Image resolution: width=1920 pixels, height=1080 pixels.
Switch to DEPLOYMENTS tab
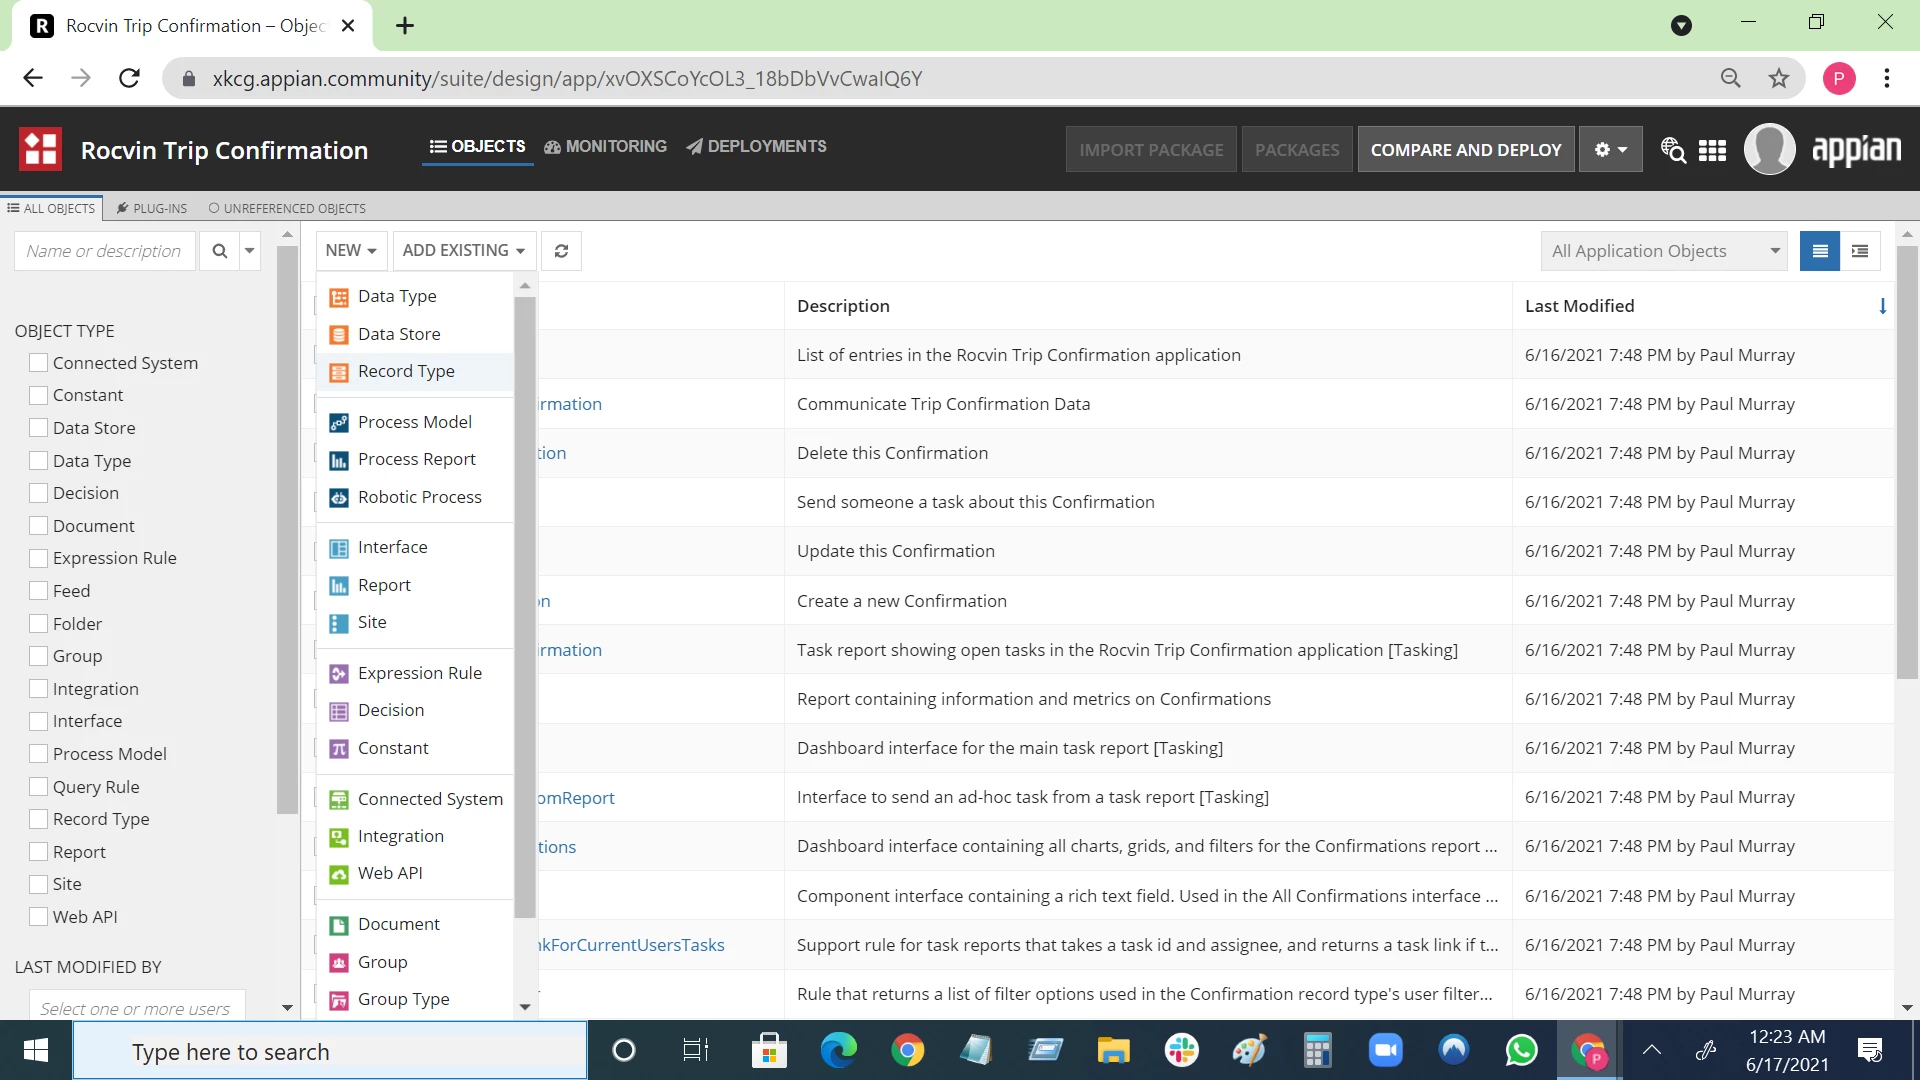[x=757, y=147]
